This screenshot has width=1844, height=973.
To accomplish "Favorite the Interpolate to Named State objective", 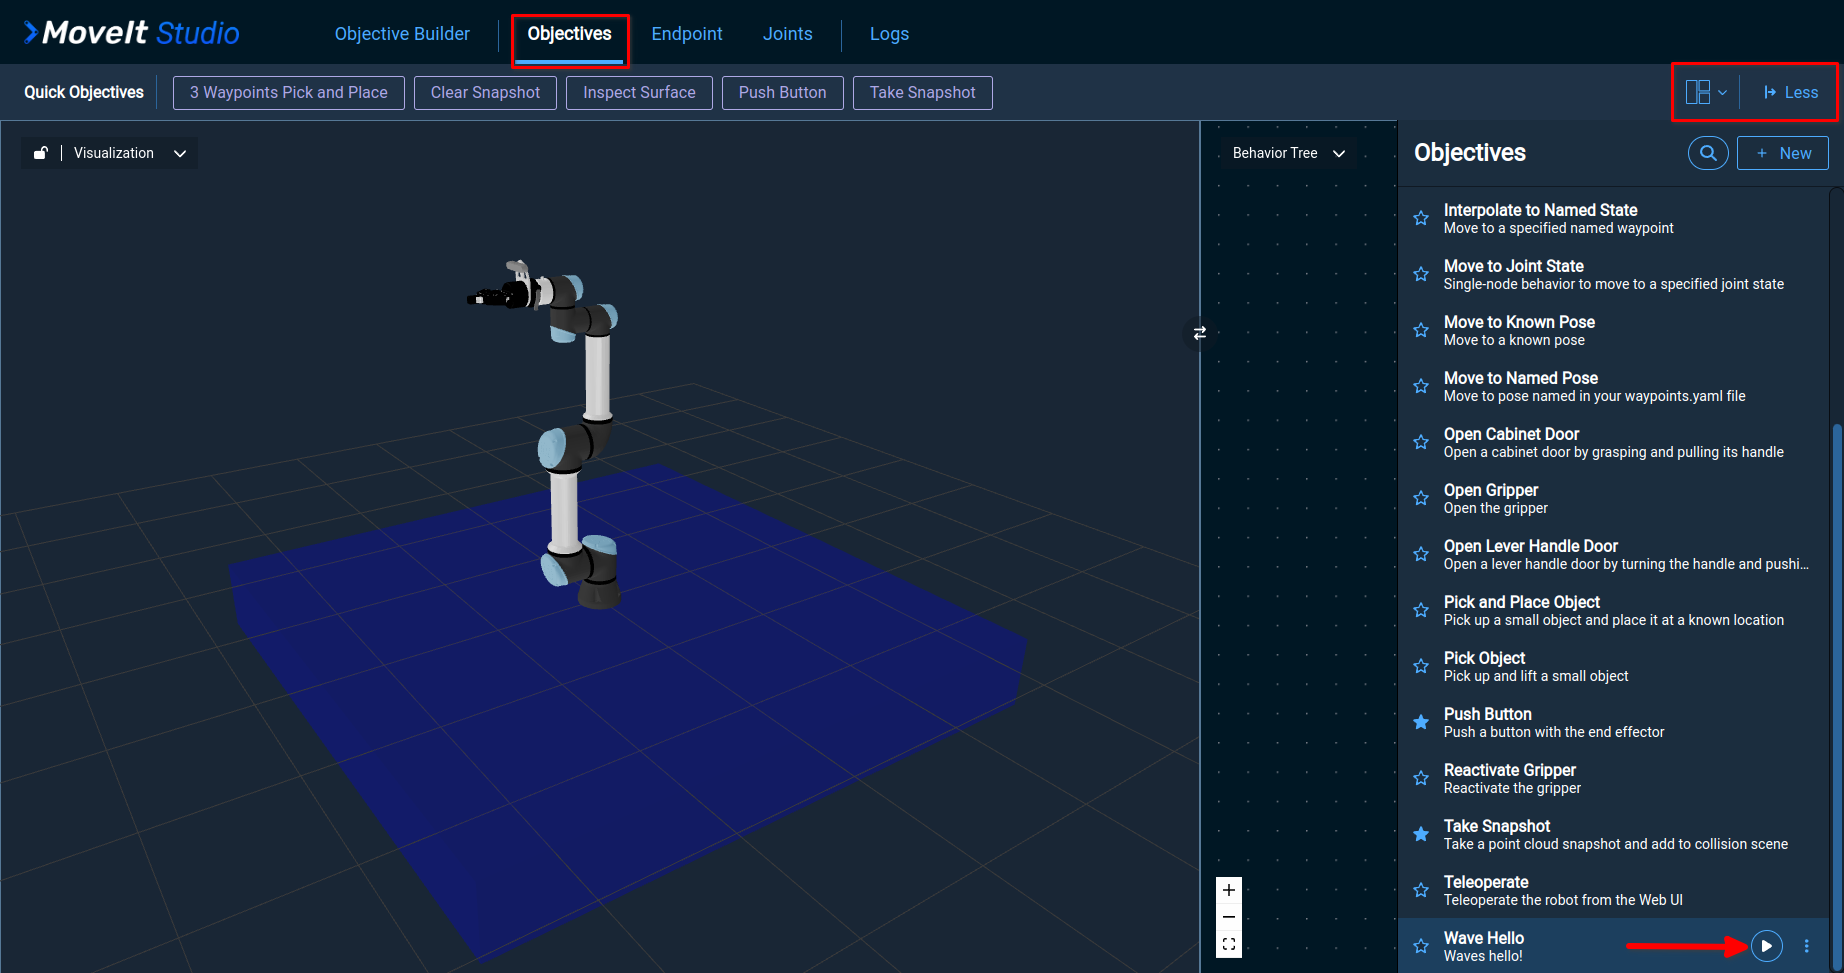I will (1421, 218).
